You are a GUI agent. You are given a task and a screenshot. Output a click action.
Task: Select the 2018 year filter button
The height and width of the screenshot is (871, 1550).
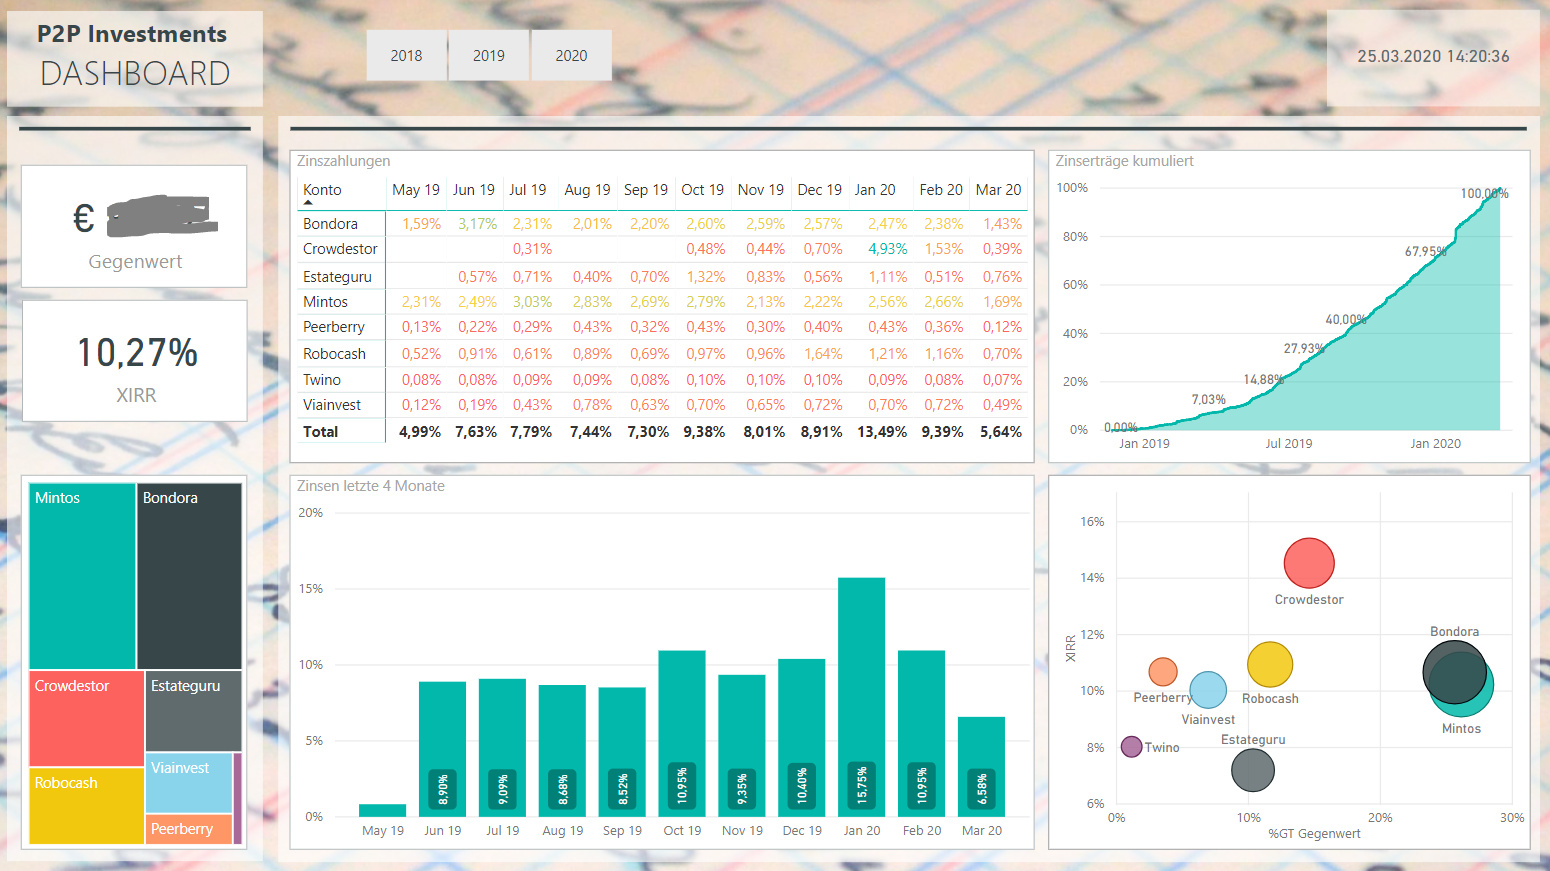pyautogui.click(x=406, y=55)
